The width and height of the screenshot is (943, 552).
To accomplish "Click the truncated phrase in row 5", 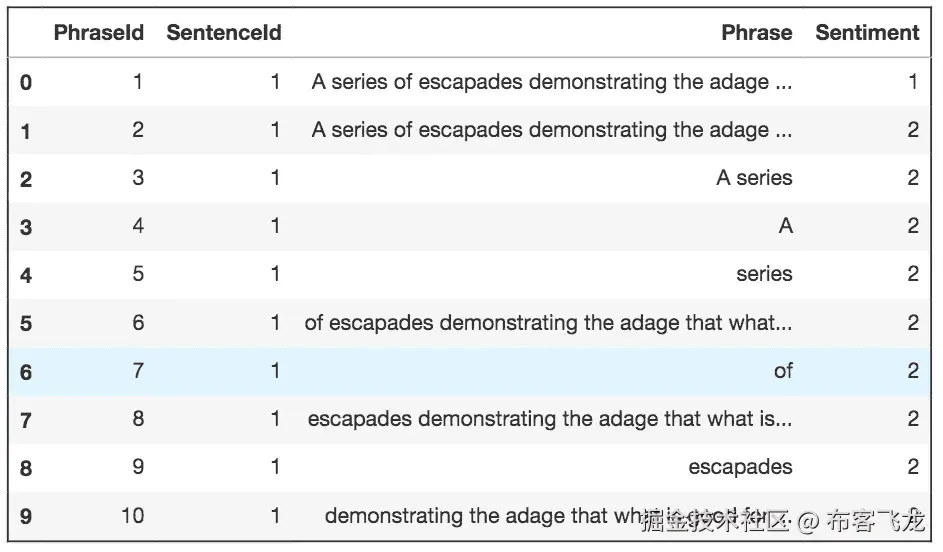I will click(x=548, y=323).
